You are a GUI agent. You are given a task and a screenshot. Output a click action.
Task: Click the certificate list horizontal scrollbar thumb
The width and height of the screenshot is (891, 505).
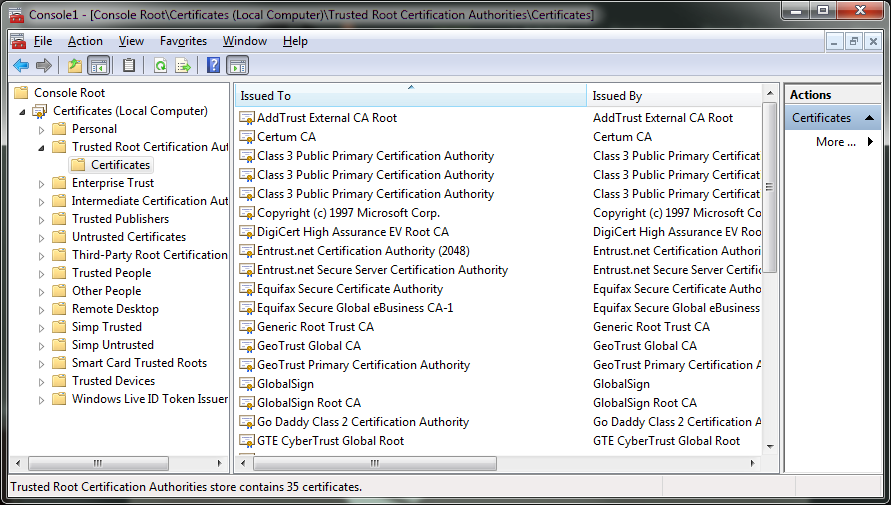coord(375,464)
